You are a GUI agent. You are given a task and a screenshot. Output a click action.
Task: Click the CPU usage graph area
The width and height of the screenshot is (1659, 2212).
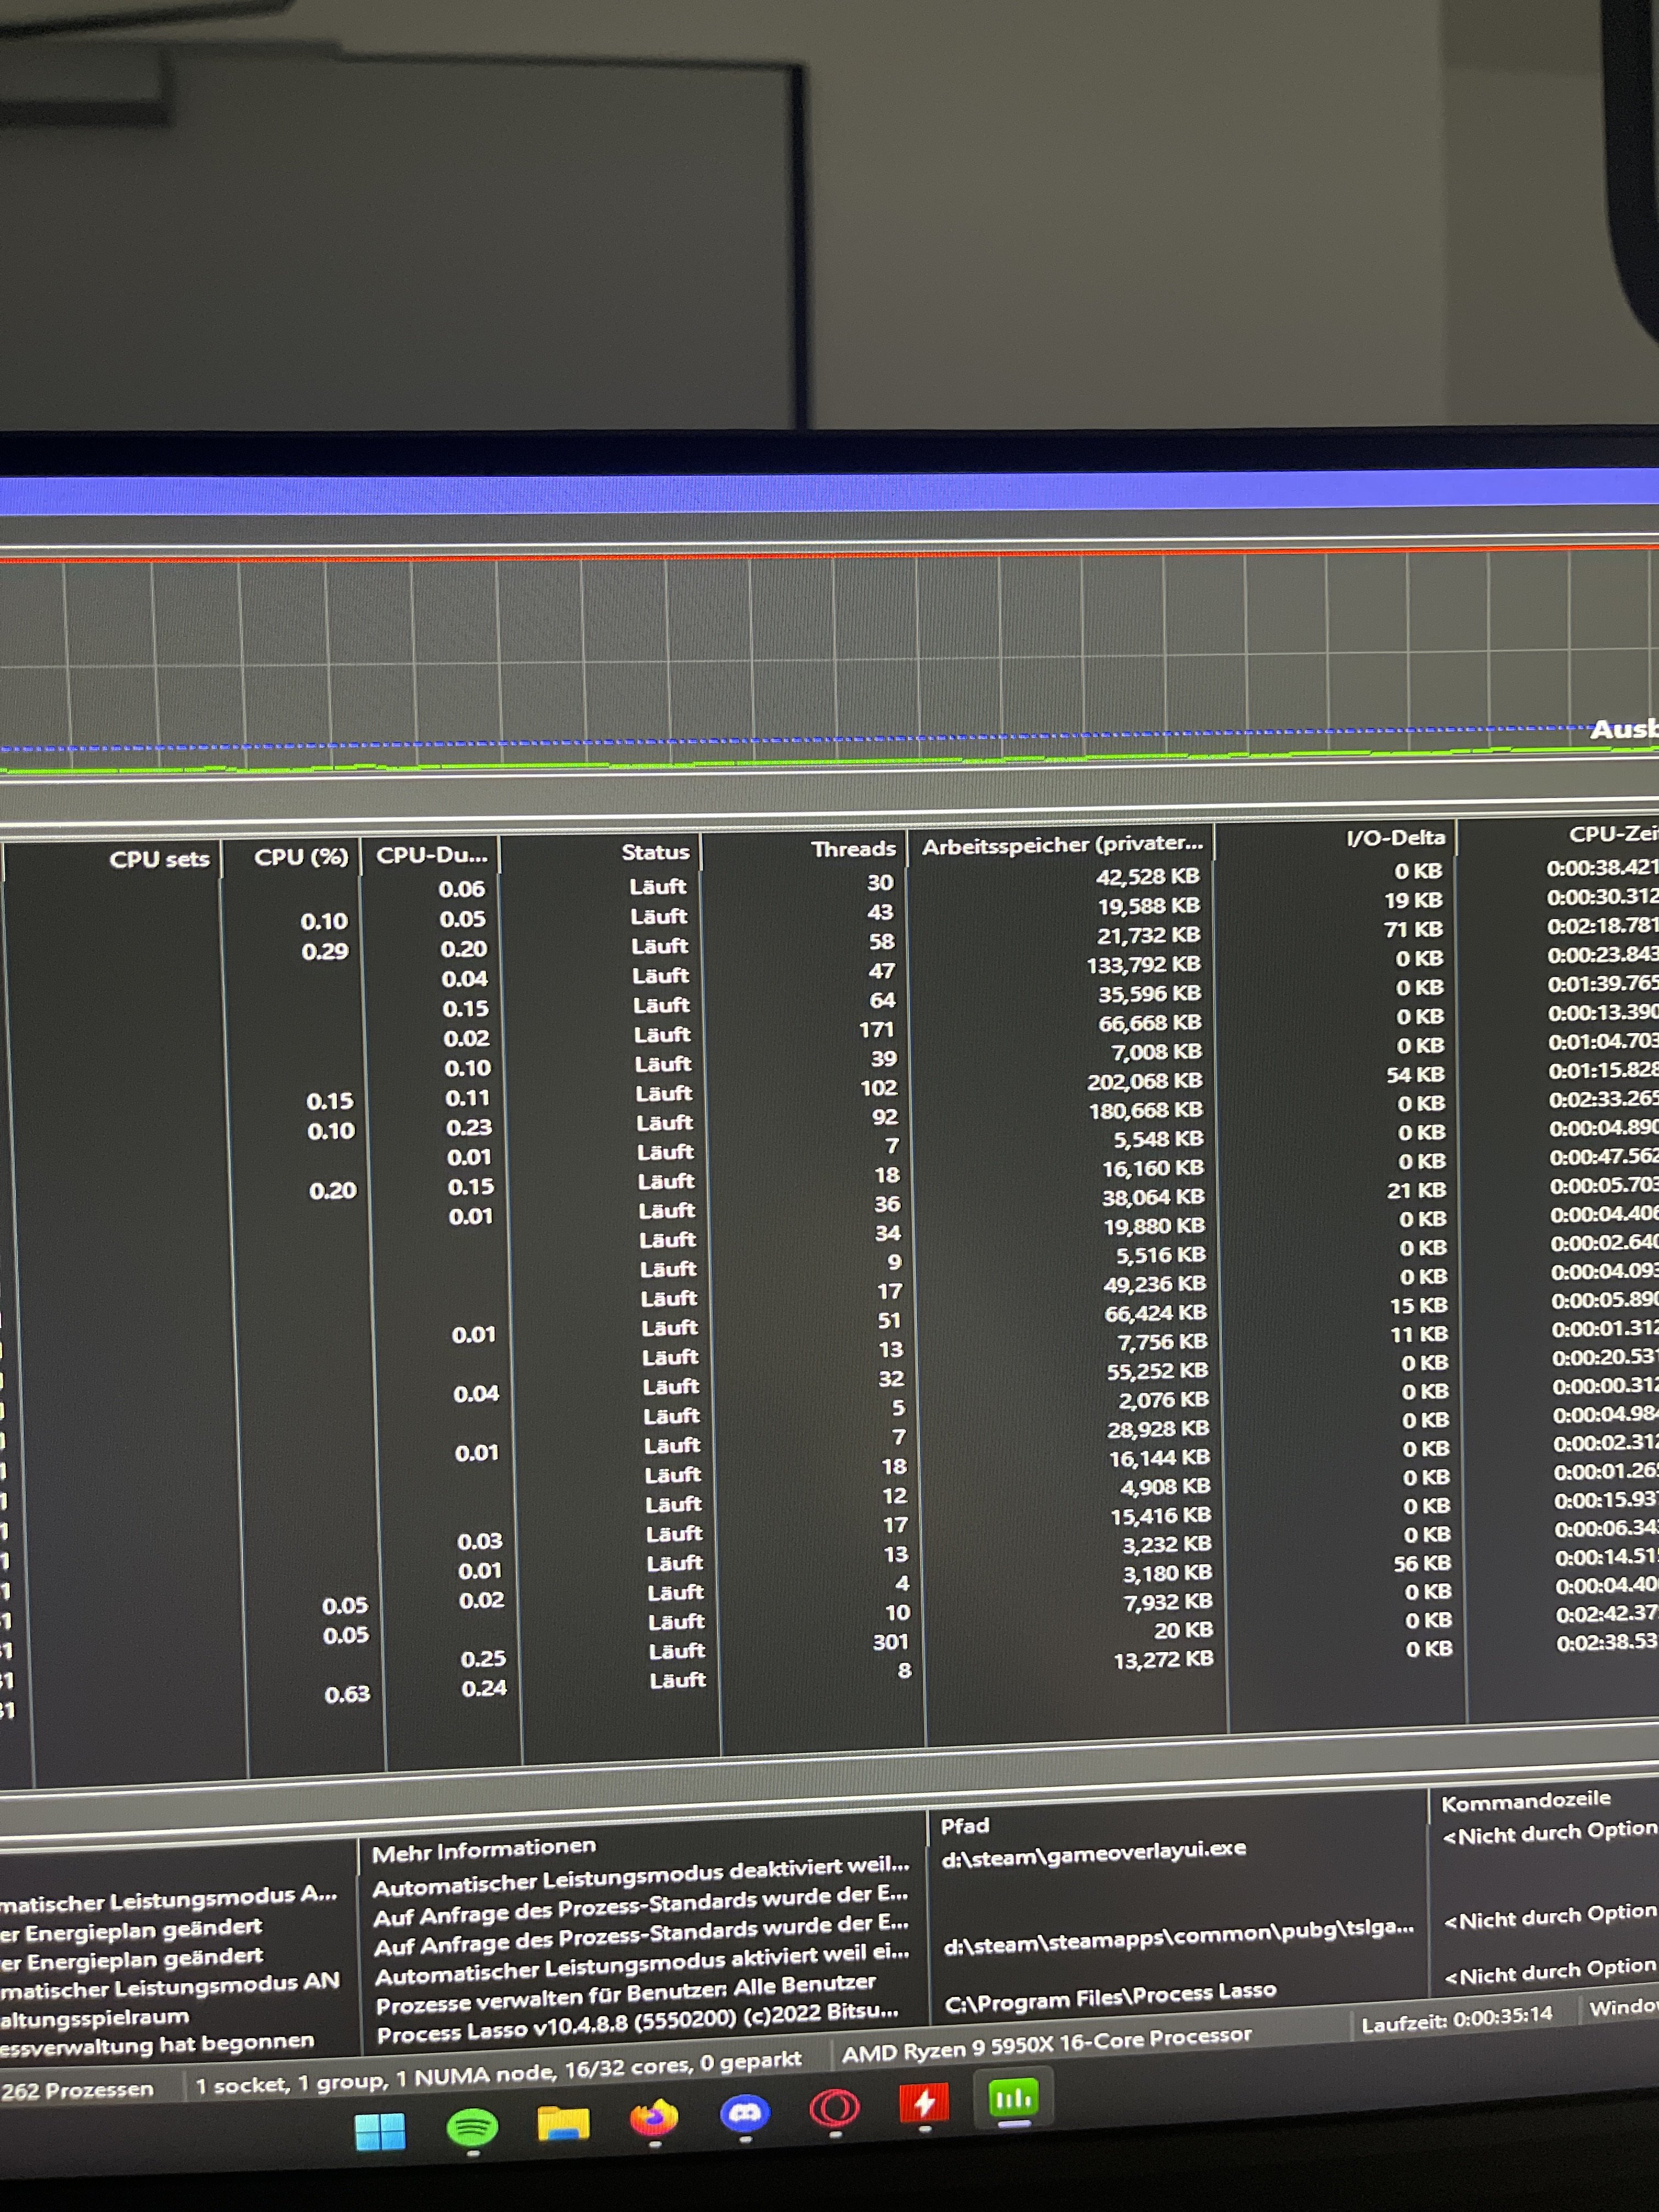coord(800,660)
